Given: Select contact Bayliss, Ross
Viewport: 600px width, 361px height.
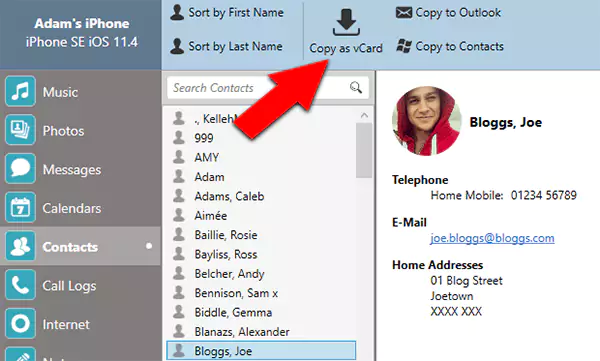Looking at the screenshot, I should tap(226, 254).
